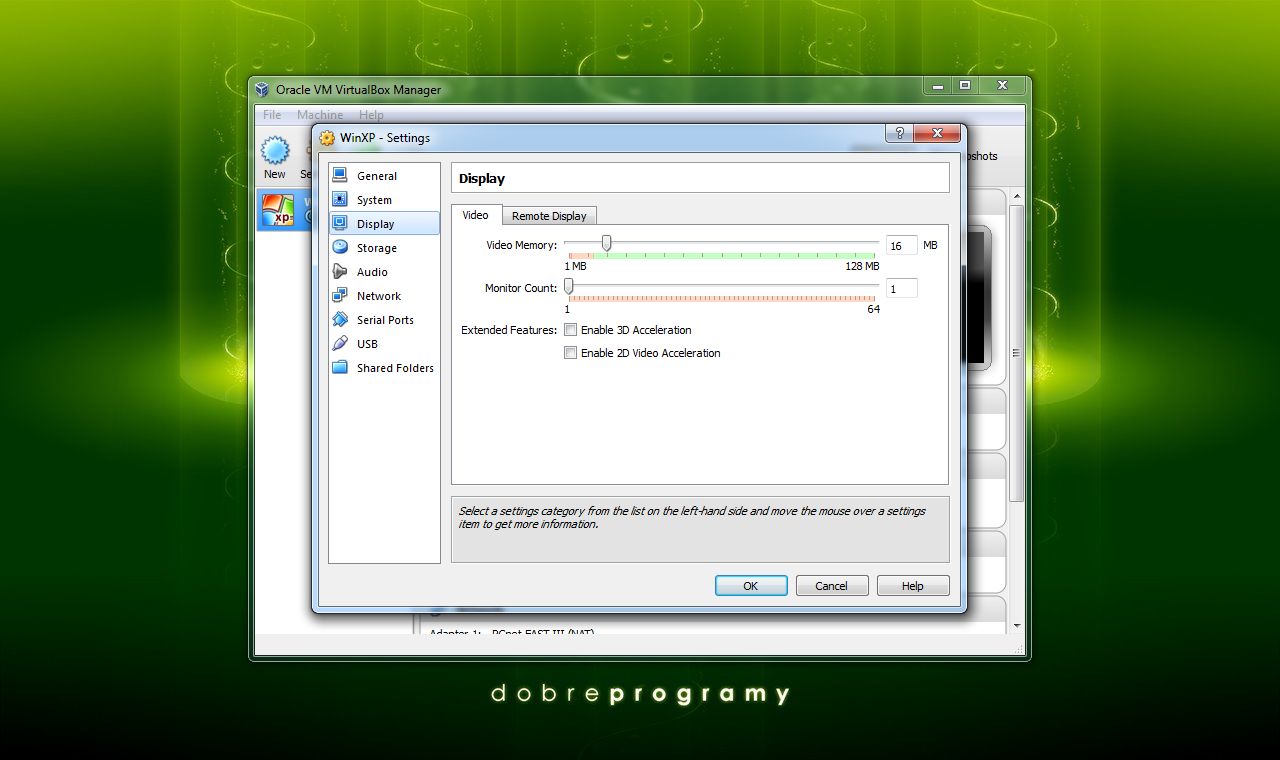
Task: Select the Display monitor icon in sidebar
Action: (340, 223)
